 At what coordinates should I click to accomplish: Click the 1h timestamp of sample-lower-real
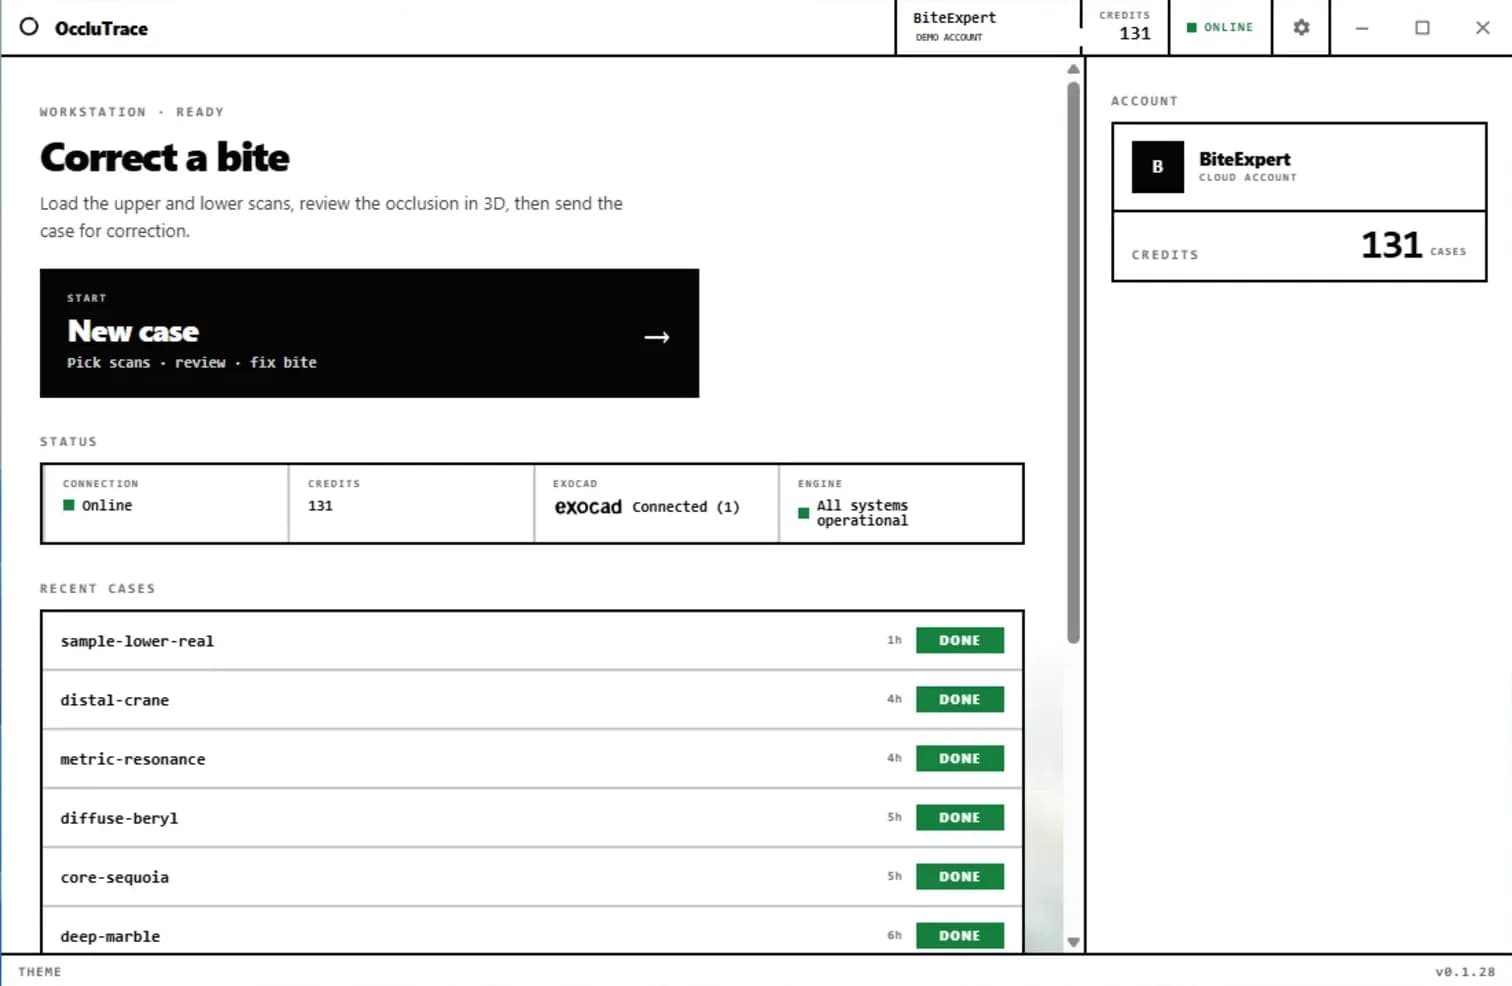coord(894,640)
